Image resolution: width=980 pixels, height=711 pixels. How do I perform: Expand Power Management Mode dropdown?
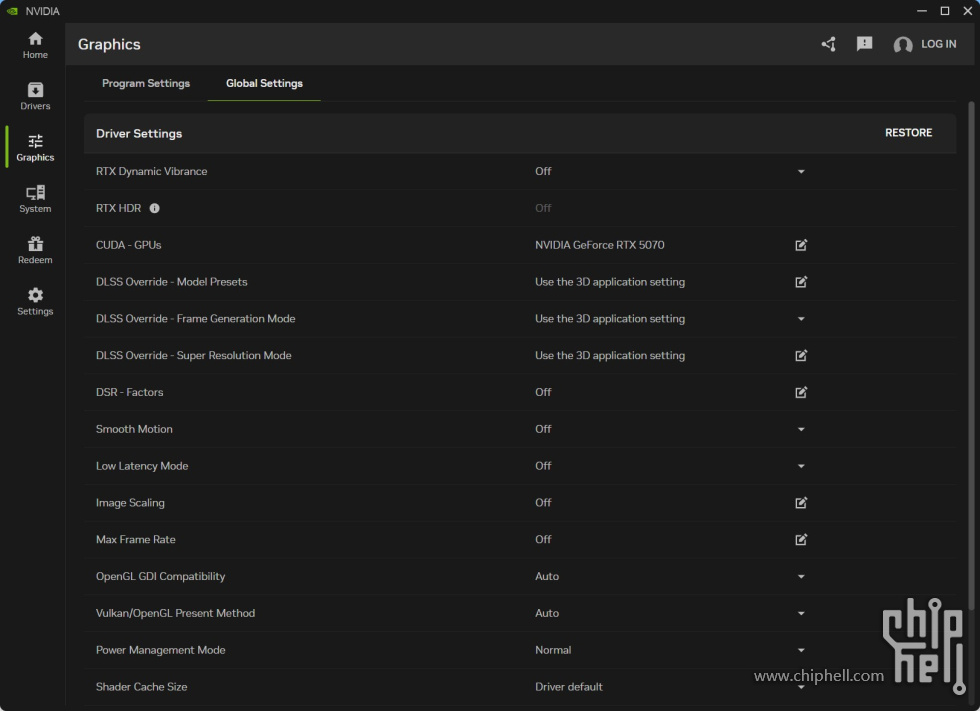801,650
